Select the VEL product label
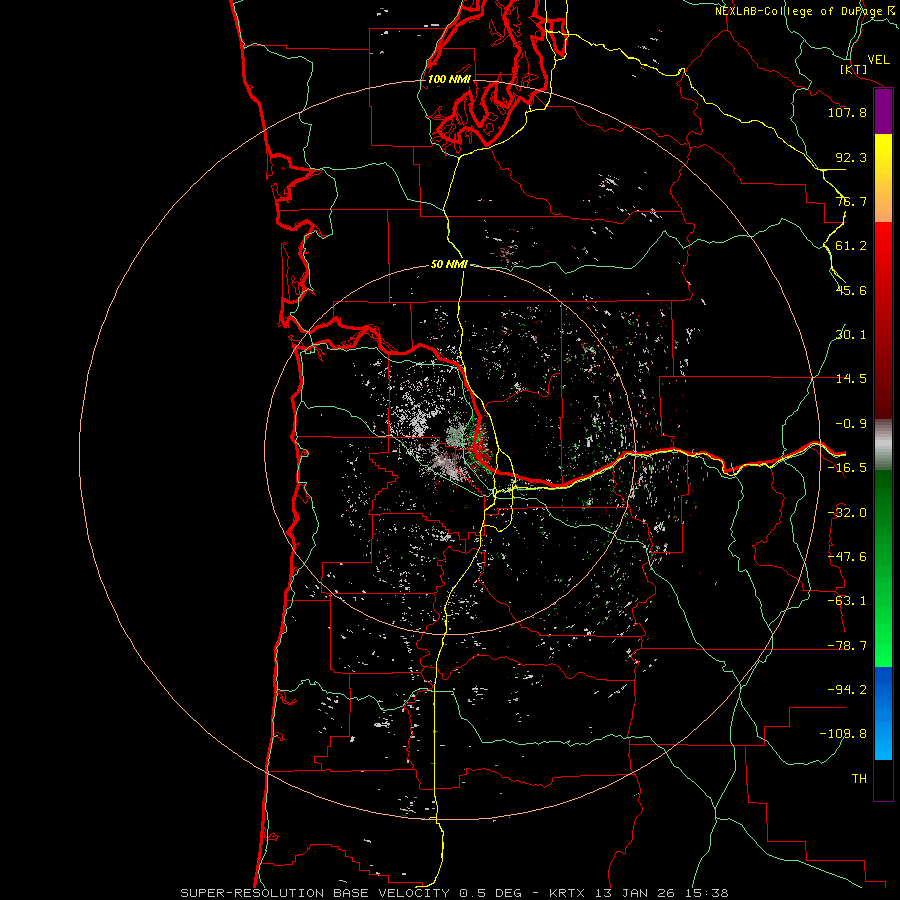 pyautogui.click(x=878, y=60)
